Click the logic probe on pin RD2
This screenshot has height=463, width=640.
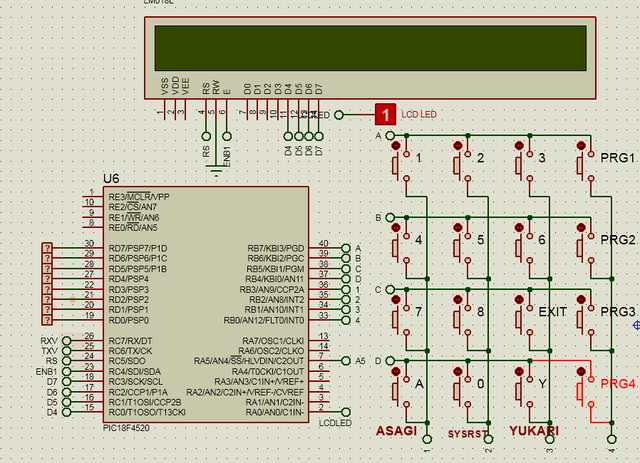[x=47, y=299]
